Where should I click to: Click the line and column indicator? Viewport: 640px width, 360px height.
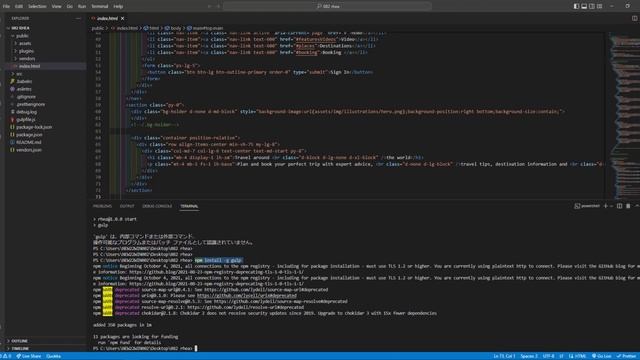pyautogui.click(x=504, y=356)
